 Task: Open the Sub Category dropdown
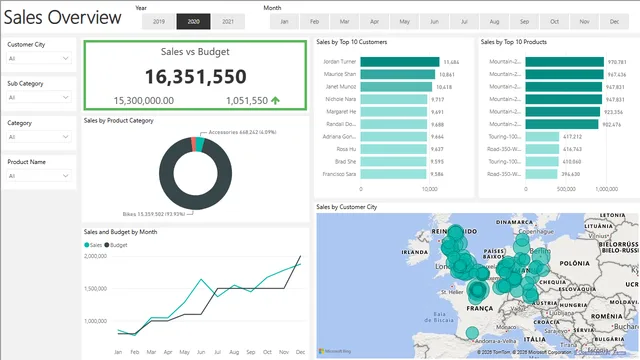pyautogui.click(x=39, y=98)
